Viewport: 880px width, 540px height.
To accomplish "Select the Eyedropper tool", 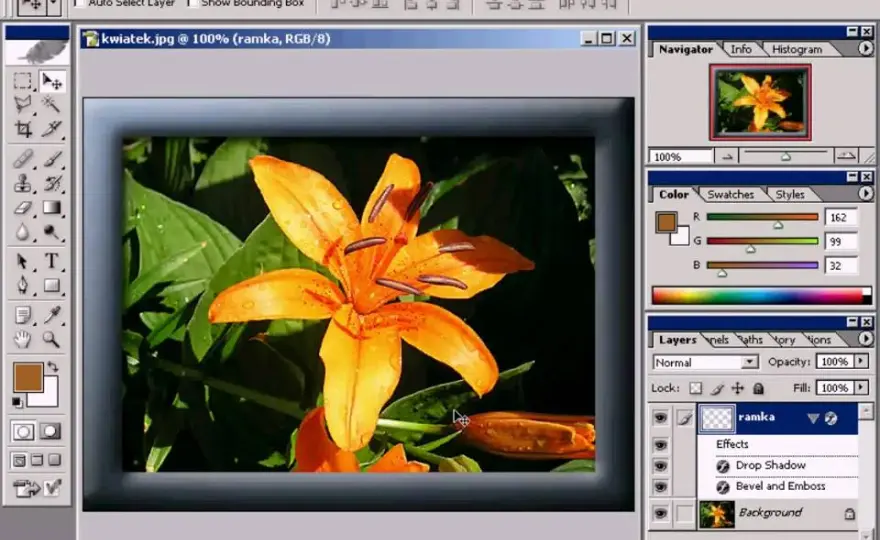I will point(52,315).
